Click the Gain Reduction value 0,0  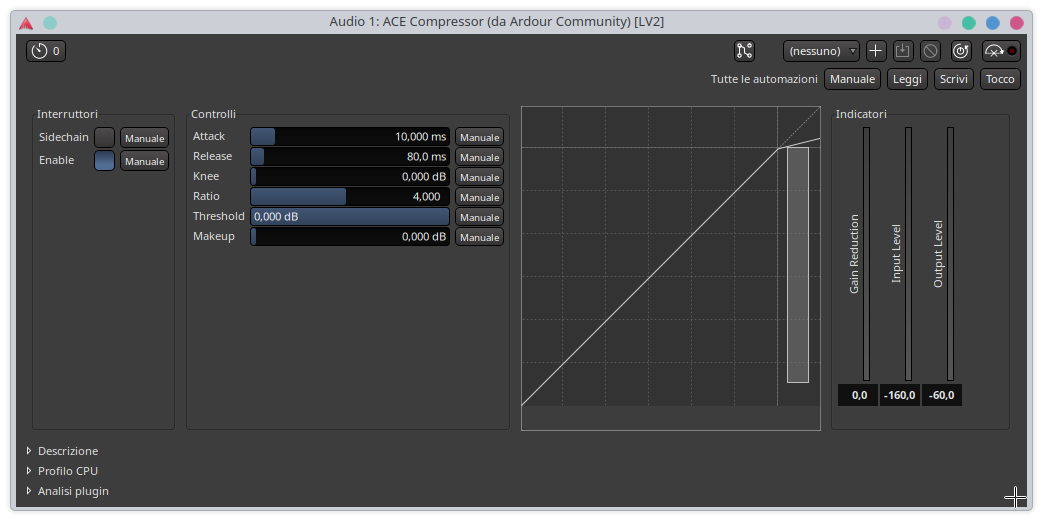pos(858,395)
